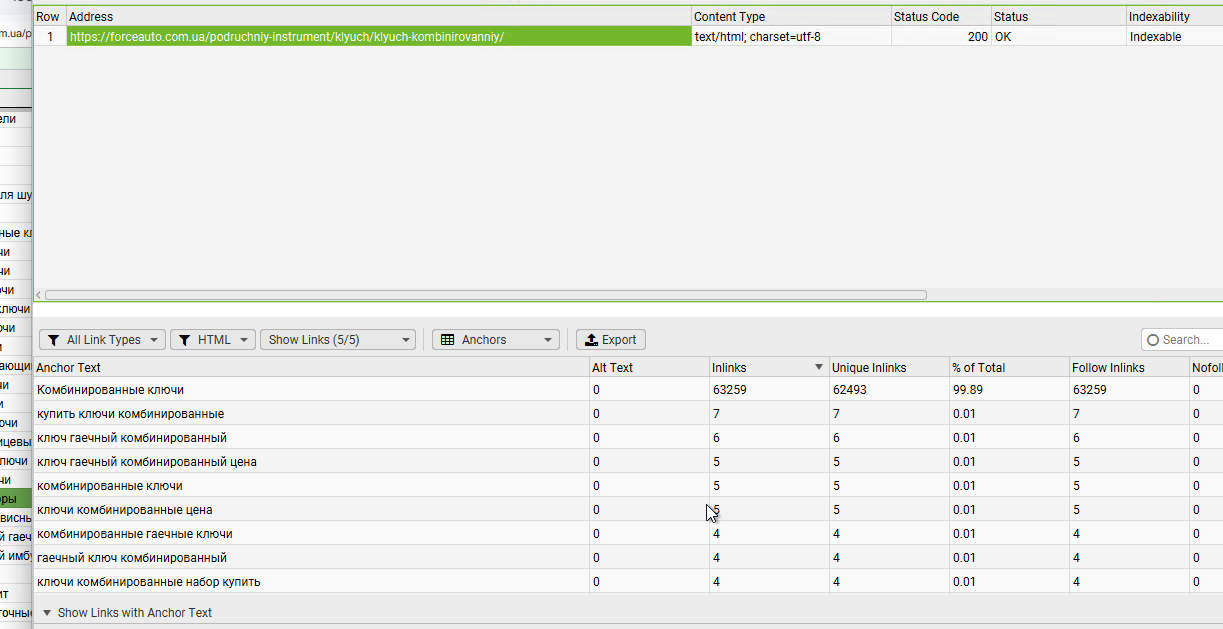Click the Inlinks value 63259
The width and height of the screenshot is (1223, 629).
730,390
